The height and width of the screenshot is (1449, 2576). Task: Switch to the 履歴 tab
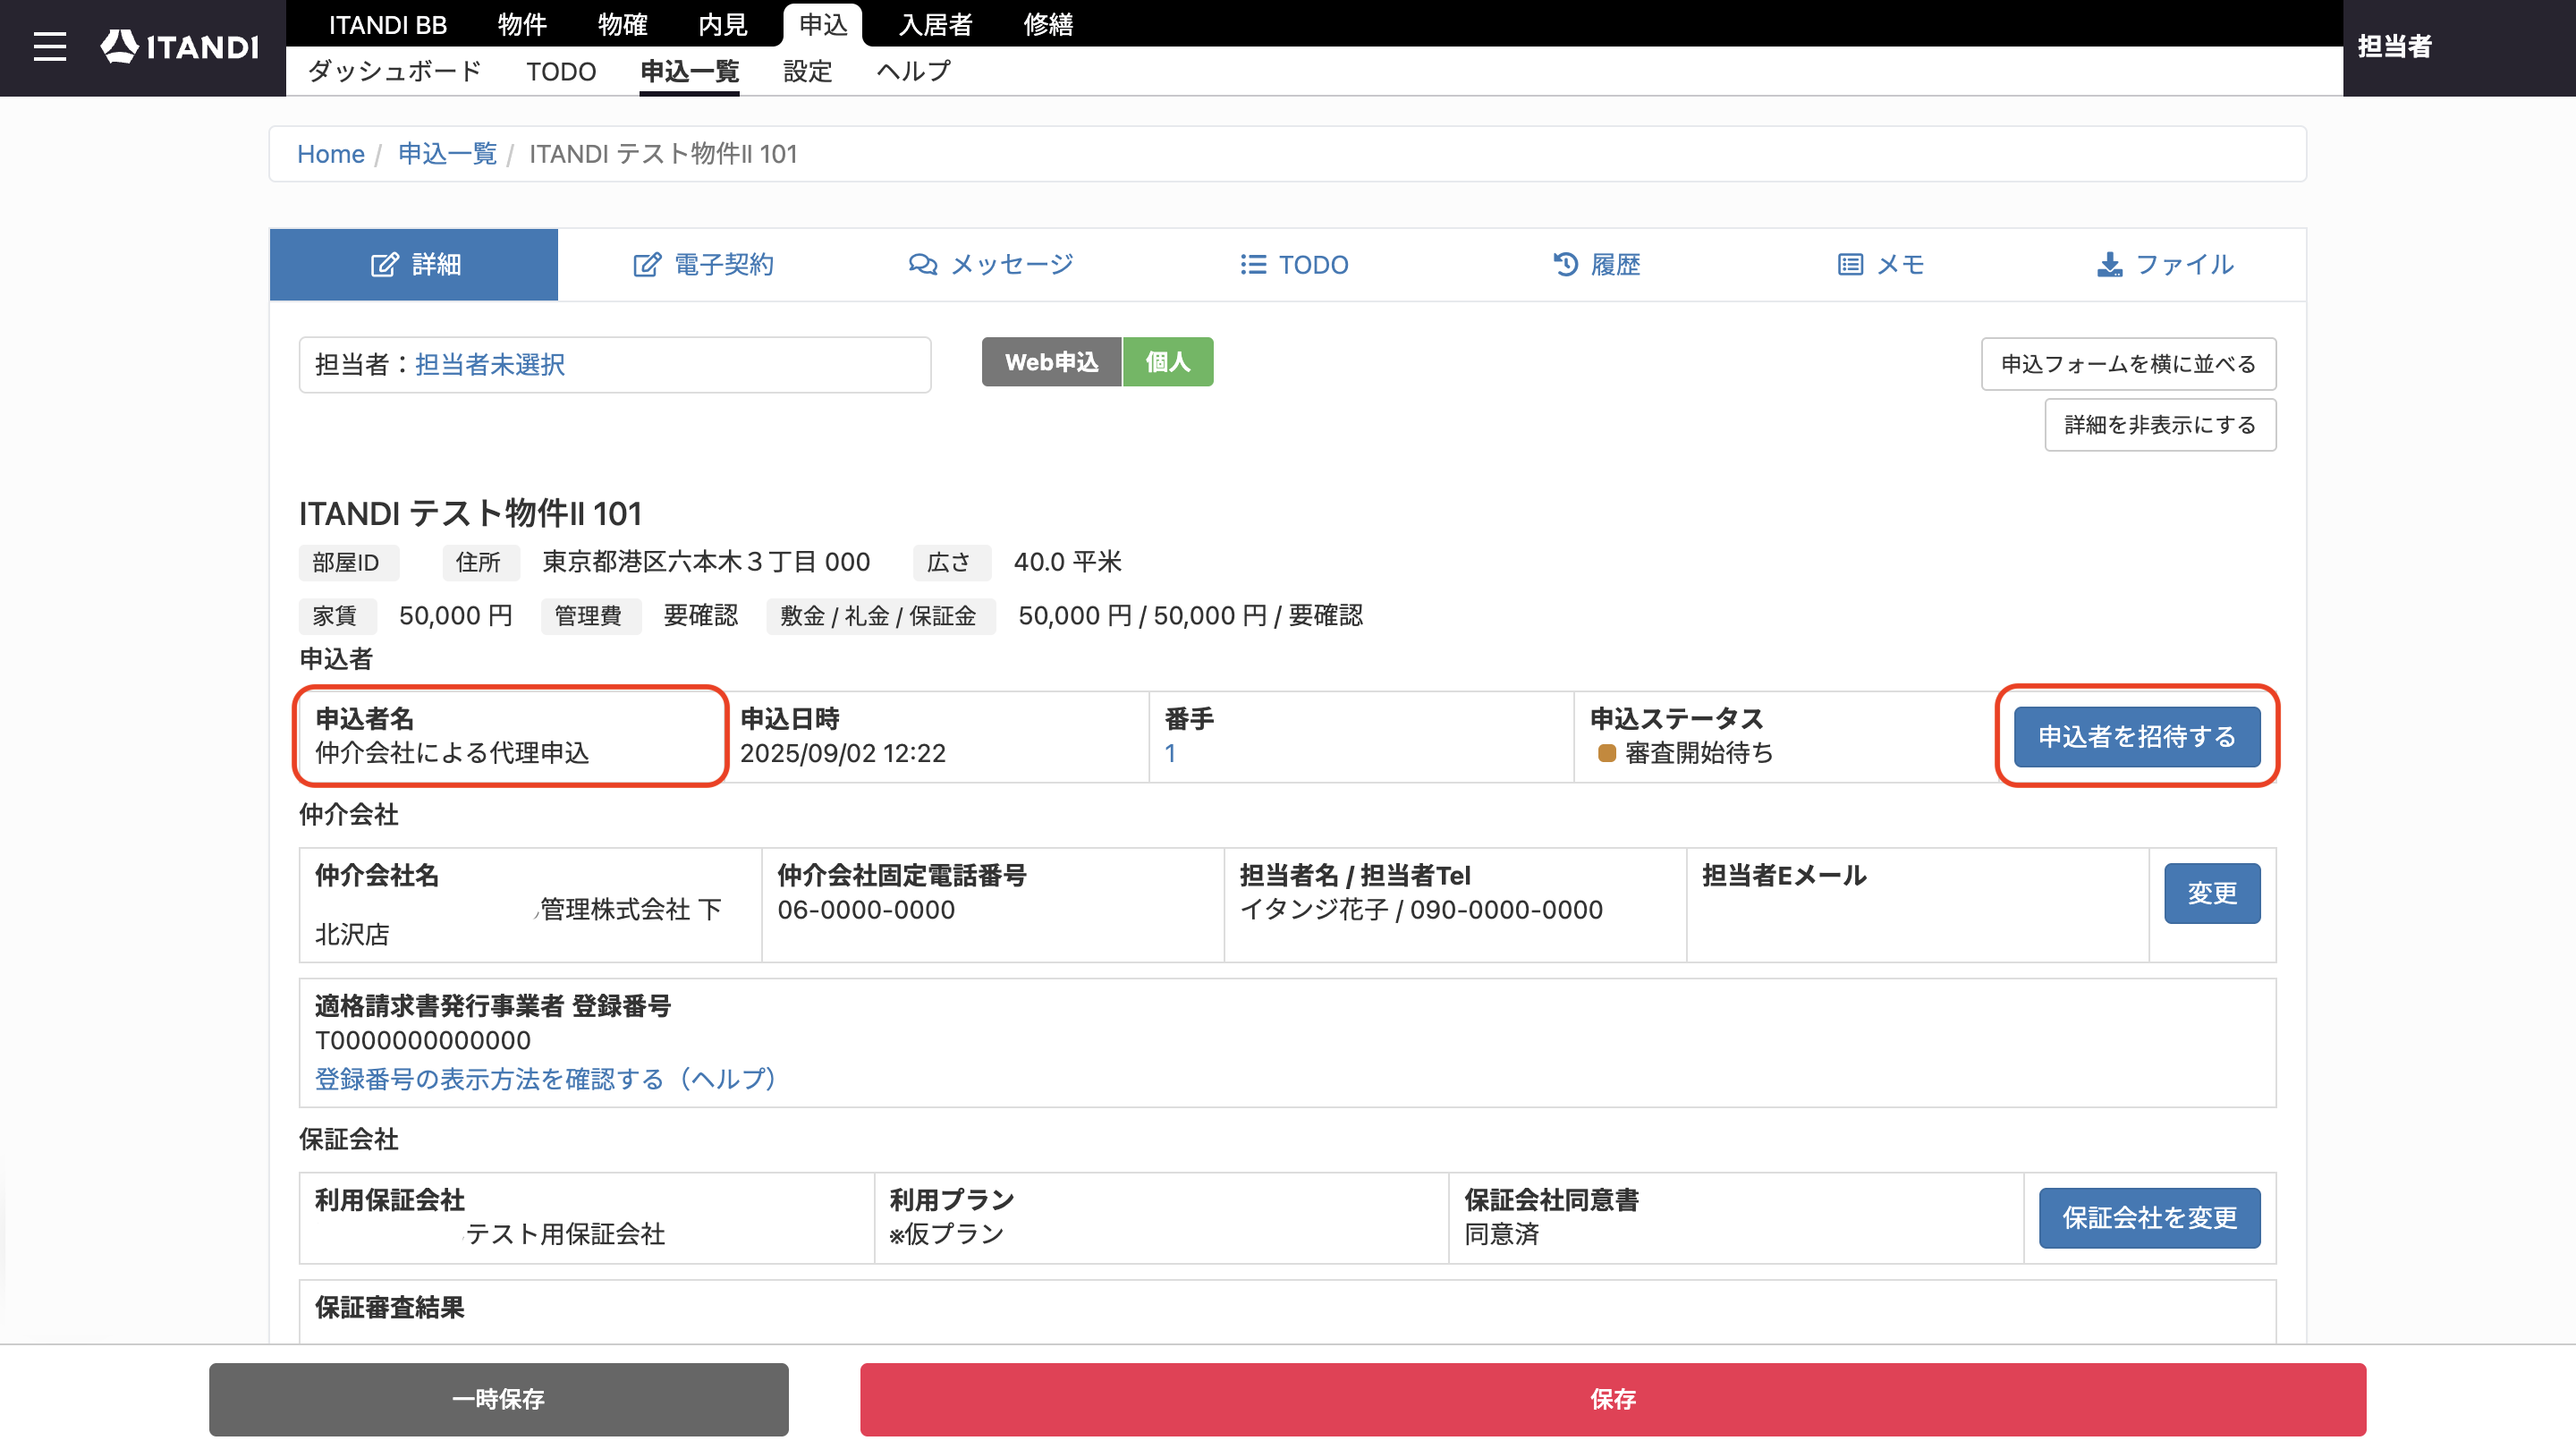coord(1596,265)
